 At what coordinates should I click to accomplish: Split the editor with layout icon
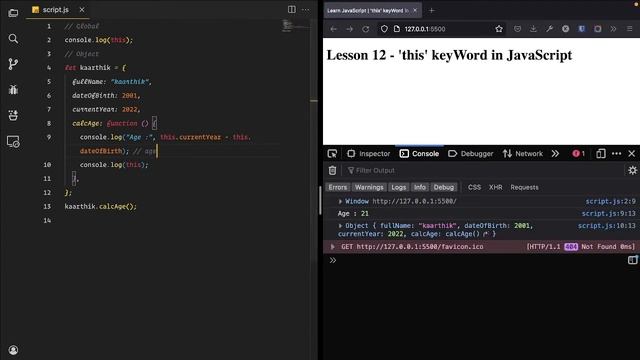point(291,9)
